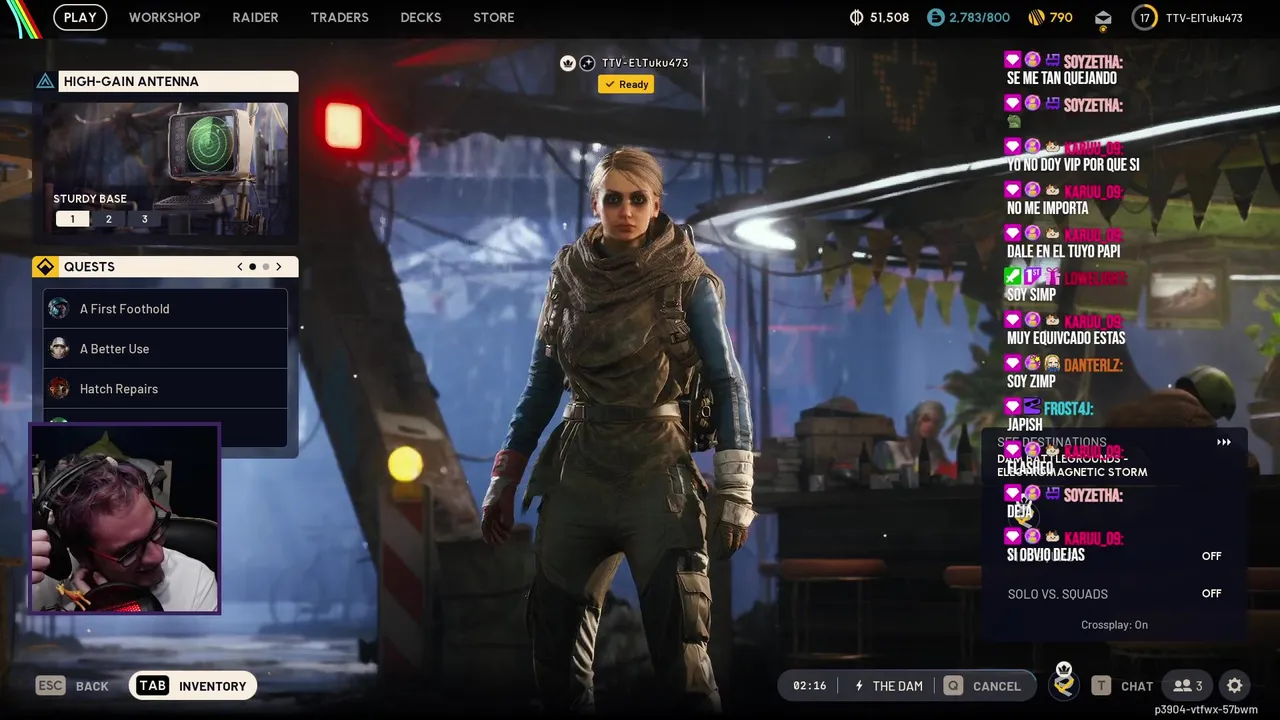
Task: Click the A First Foothold trader portrait icon
Action: [x=59, y=309]
